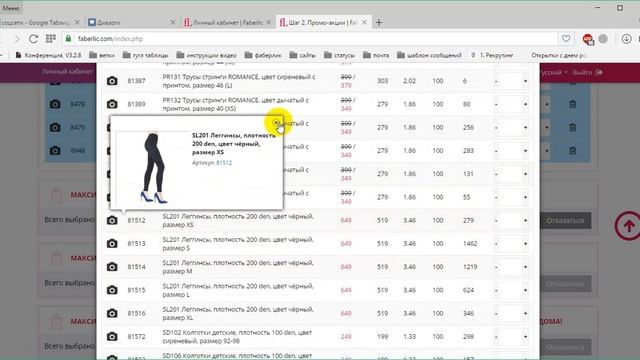
Task: Open the гугл таблицы bookmarks folder
Action: click(145, 55)
